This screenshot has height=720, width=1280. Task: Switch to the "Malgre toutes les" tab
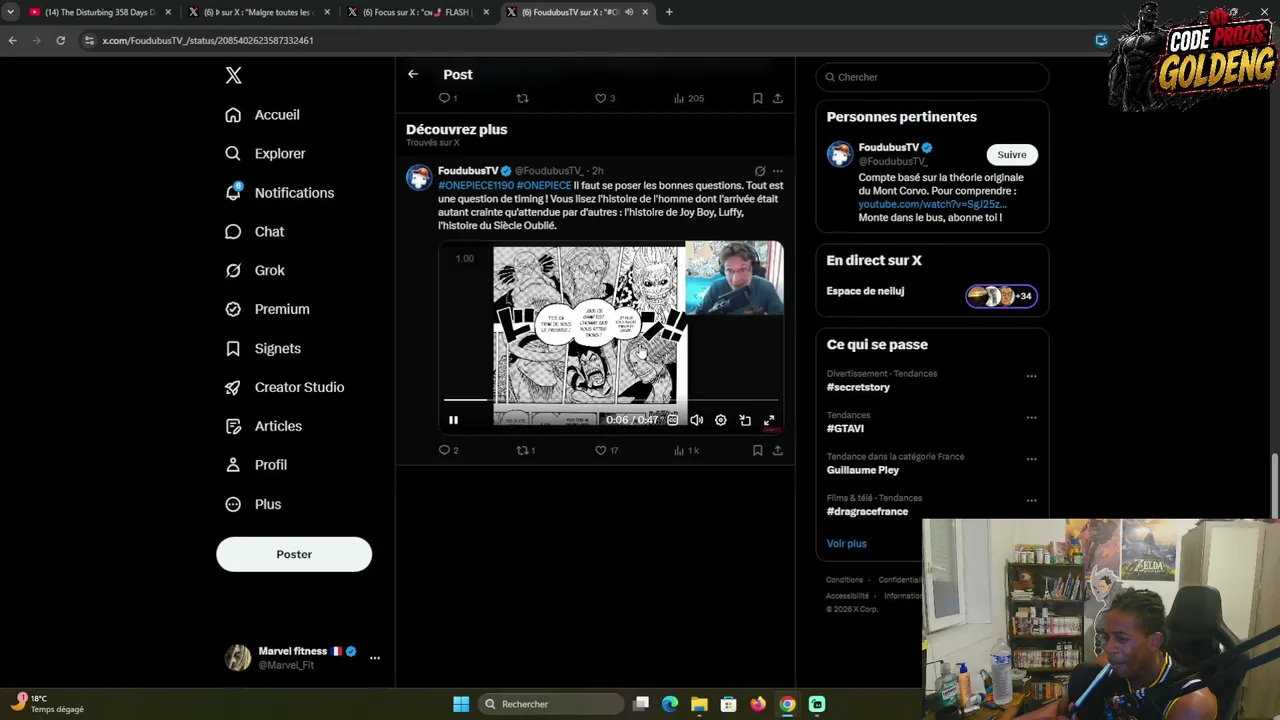pos(258,12)
